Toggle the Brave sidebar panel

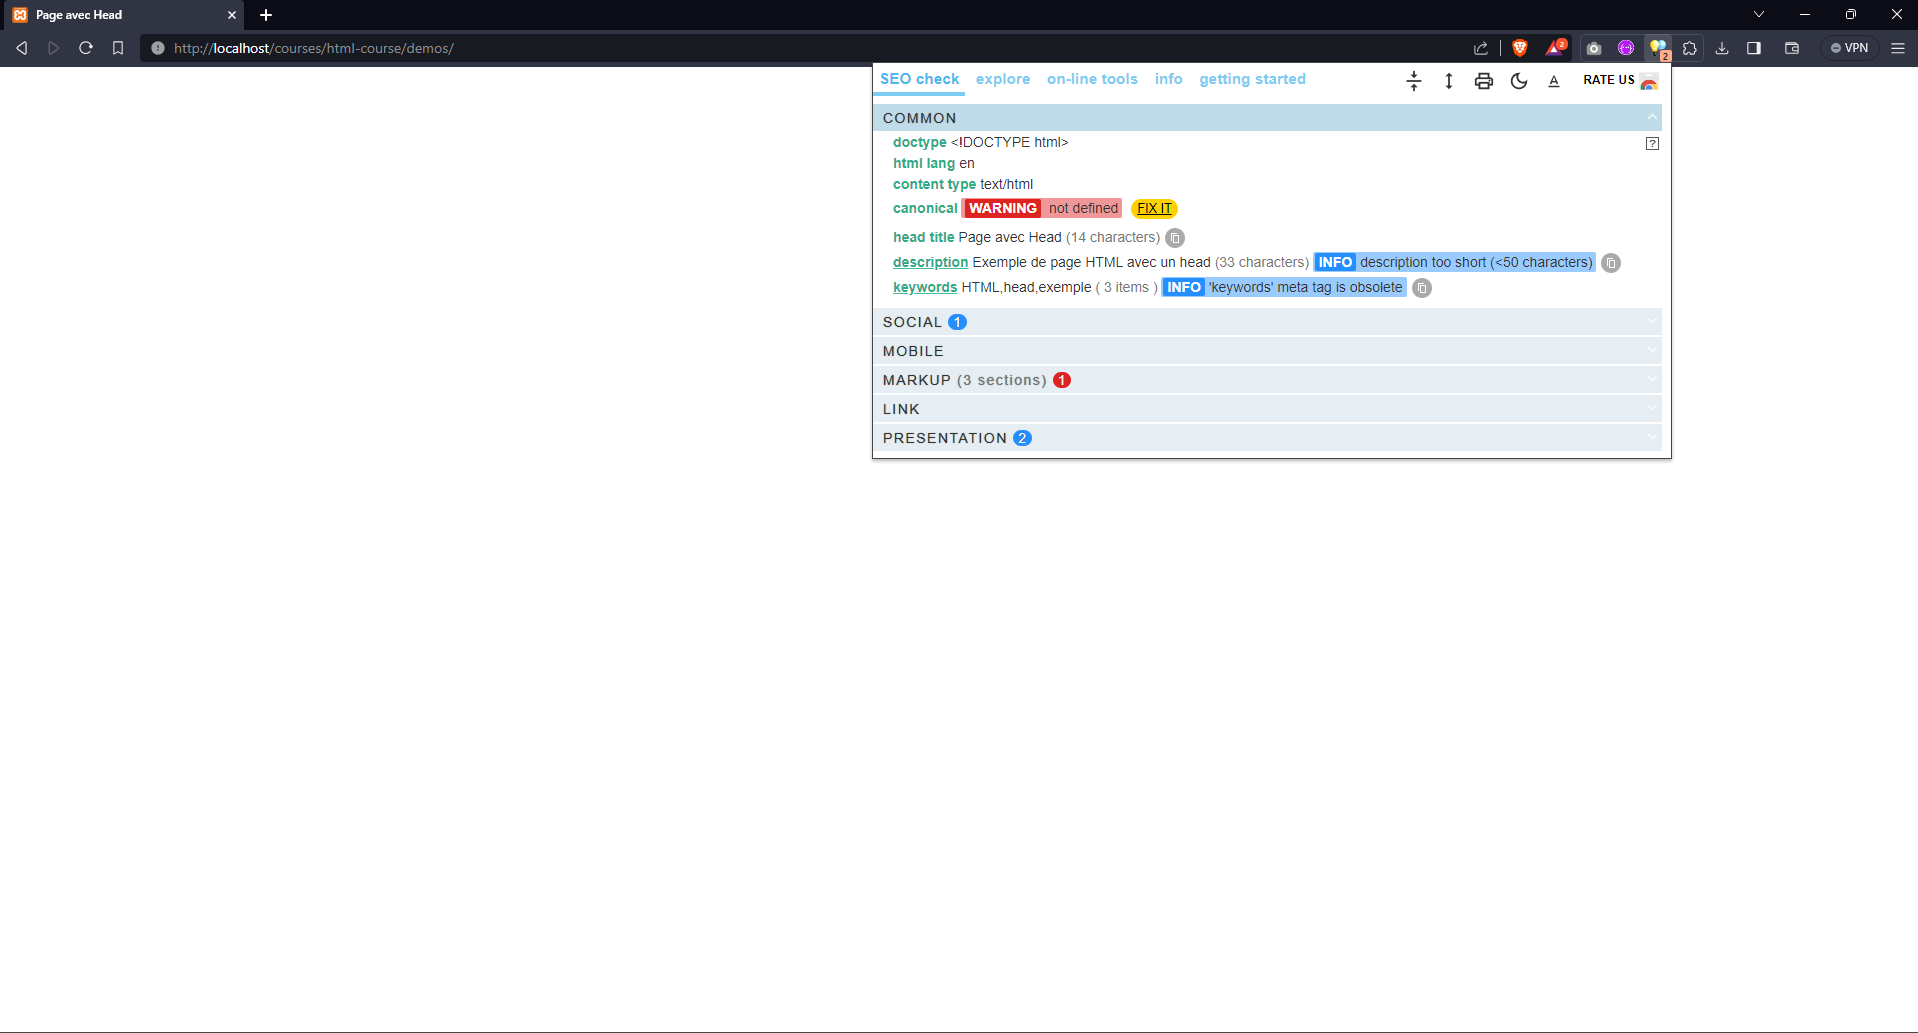[x=1753, y=48]
